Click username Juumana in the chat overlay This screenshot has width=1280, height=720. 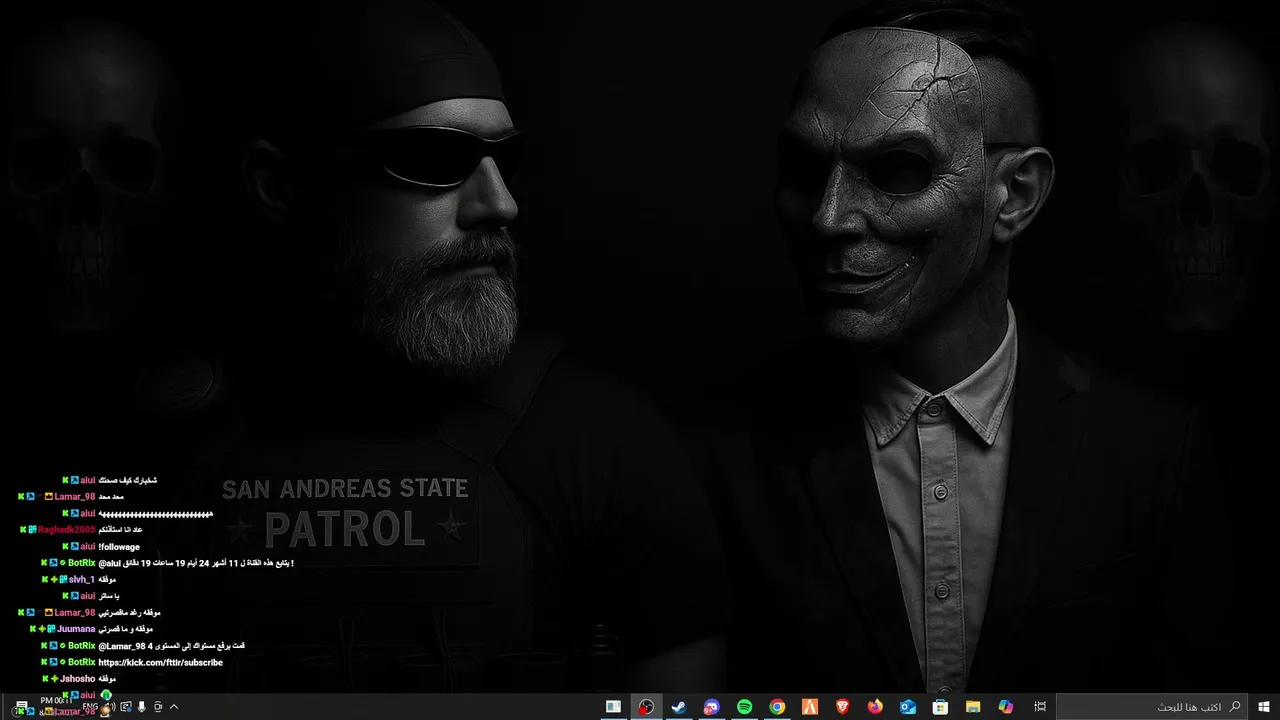[x=76, y=629]
